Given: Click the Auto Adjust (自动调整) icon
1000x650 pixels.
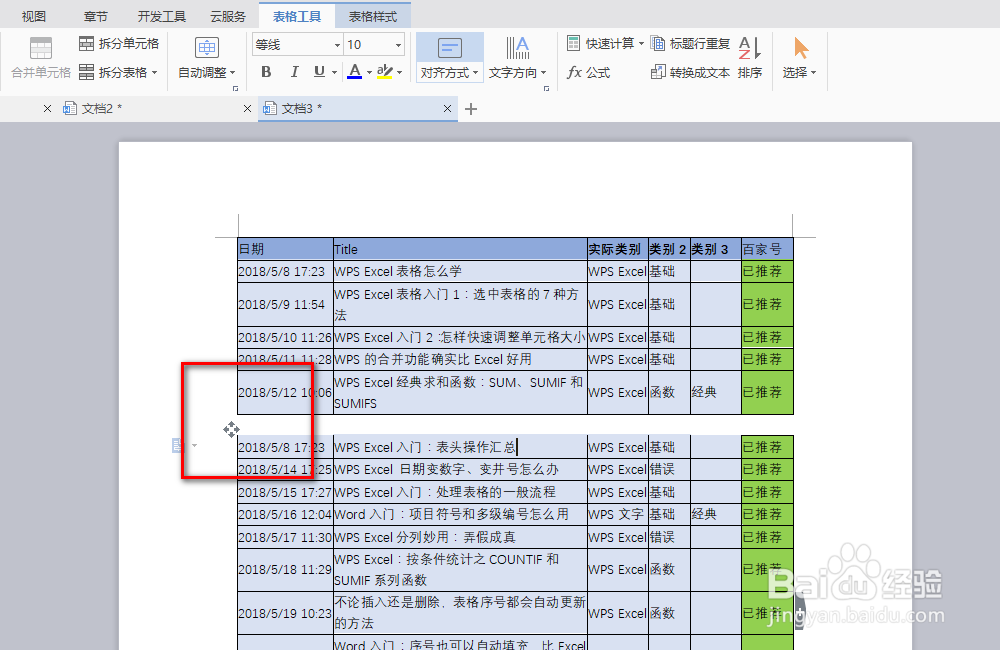Looking at the screenshot, I should [x=207, y=48].
